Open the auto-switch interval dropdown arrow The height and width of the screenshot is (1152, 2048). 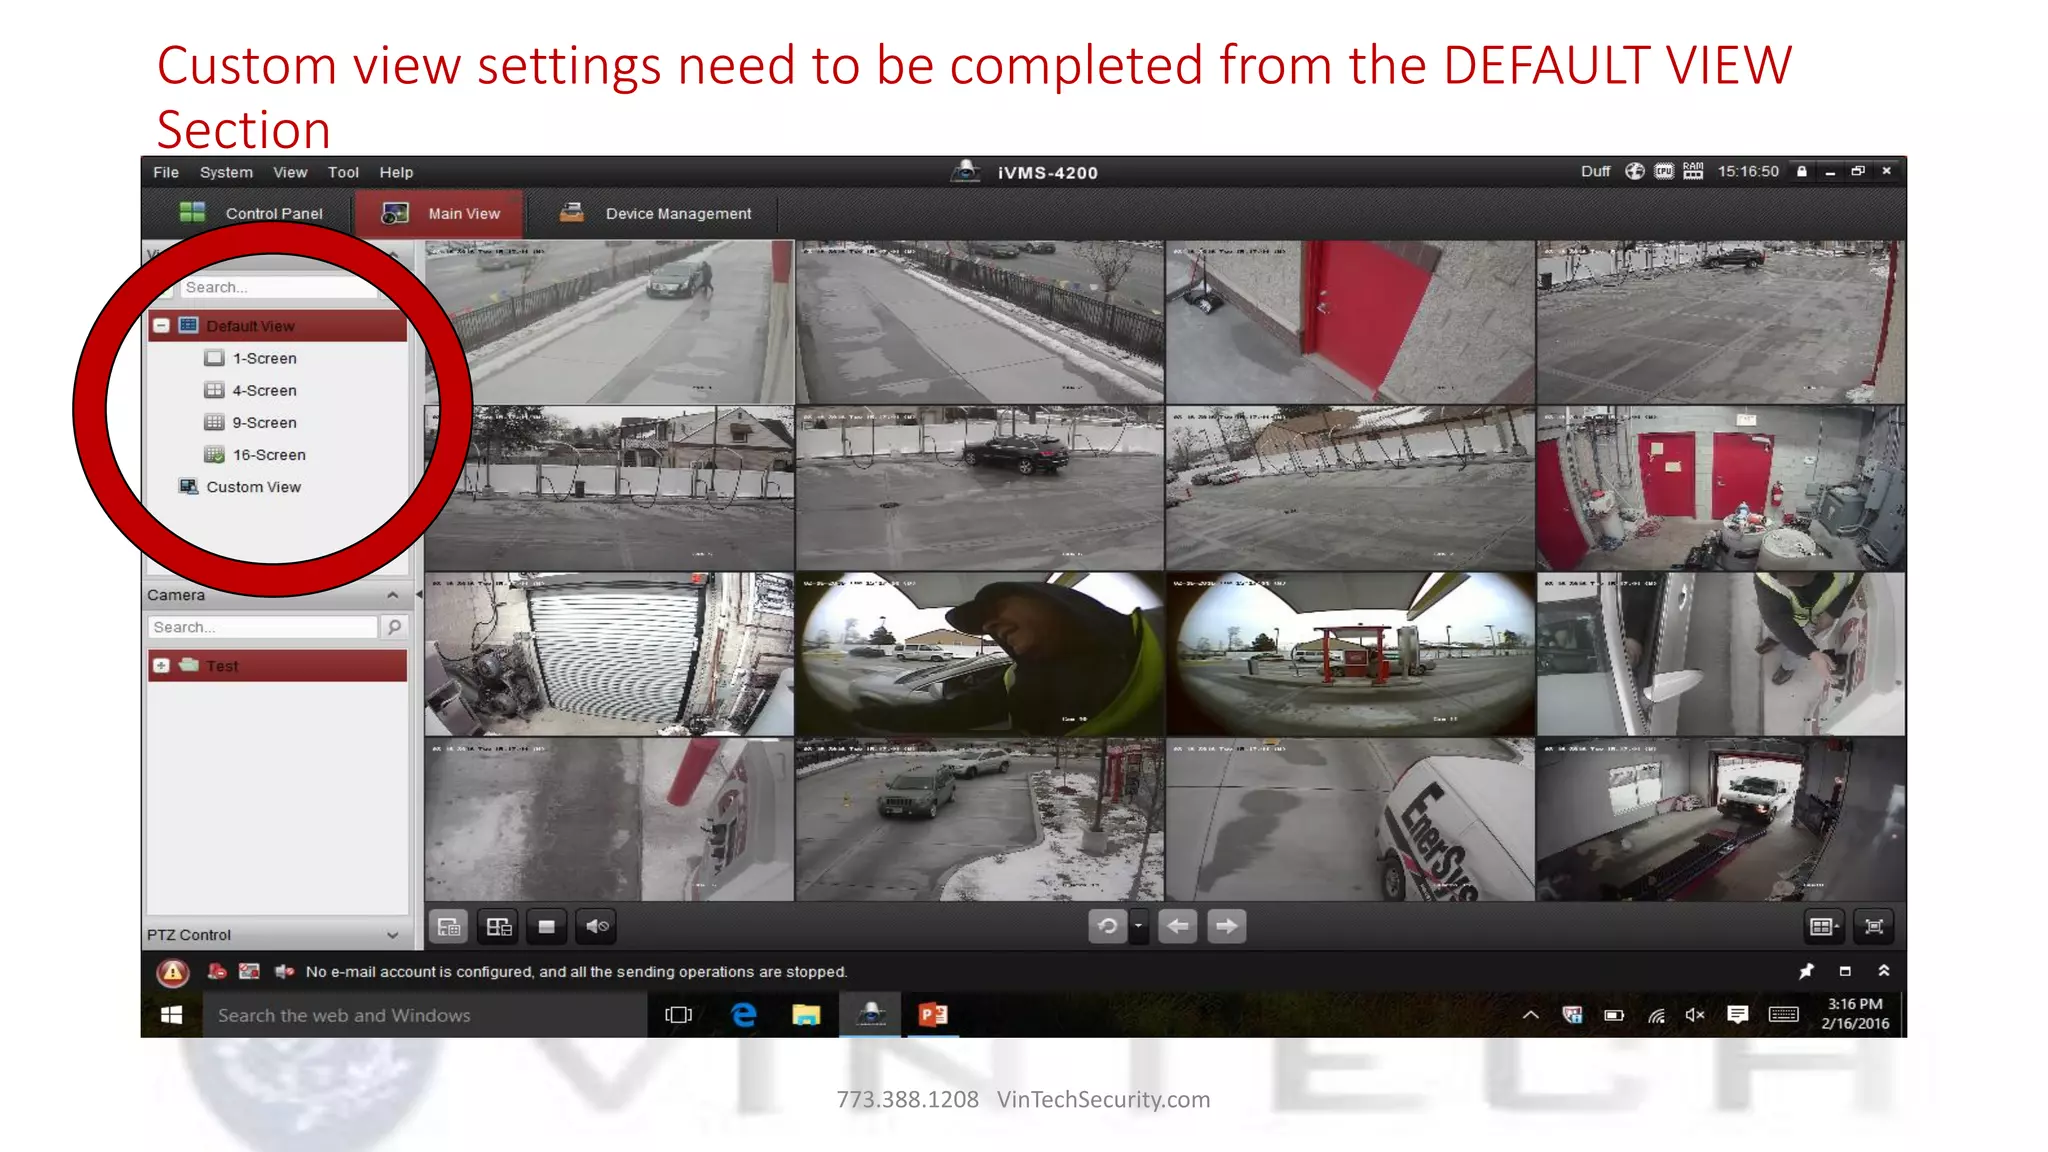[x=1138, y=926]
